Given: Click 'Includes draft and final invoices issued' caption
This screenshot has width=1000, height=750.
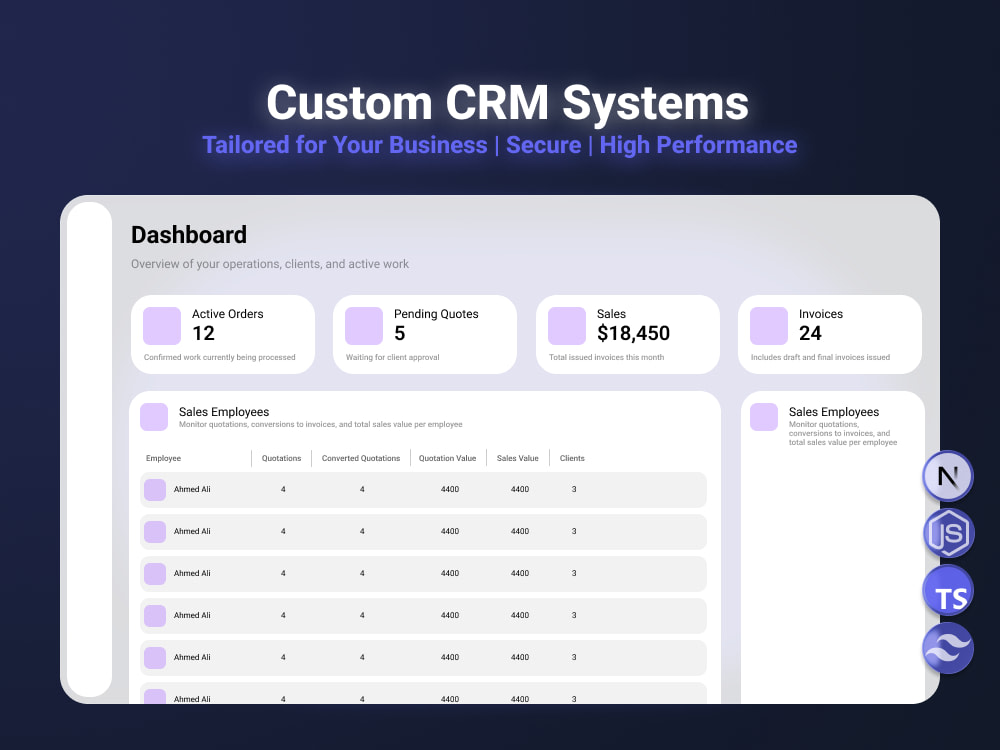Looking at the screenshot, I should (x=820, y=357).
